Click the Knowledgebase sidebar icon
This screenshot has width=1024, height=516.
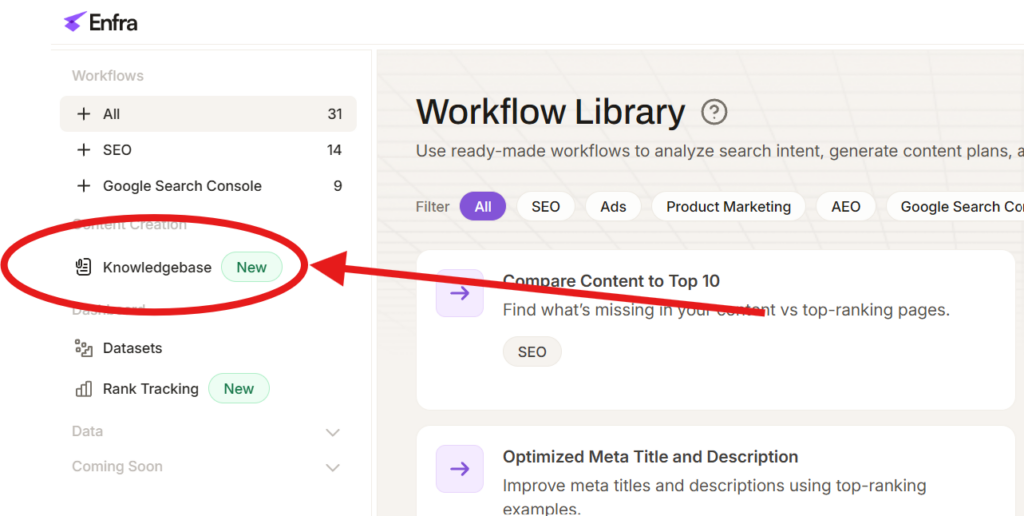(84, 267)
